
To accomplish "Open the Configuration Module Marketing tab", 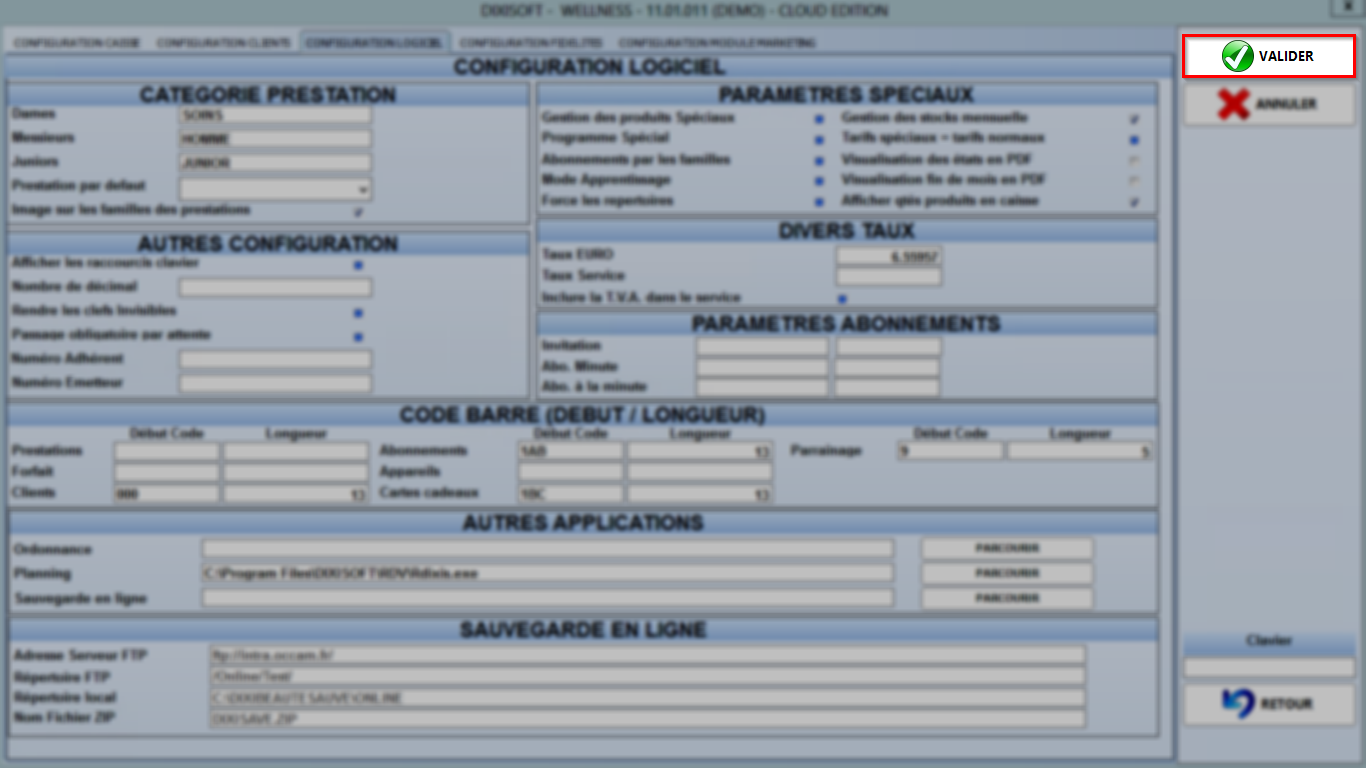I will point(717,43).
